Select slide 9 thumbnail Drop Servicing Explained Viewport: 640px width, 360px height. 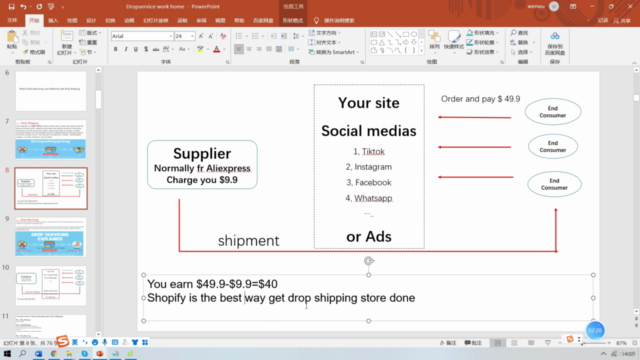[x=51, y=237]
